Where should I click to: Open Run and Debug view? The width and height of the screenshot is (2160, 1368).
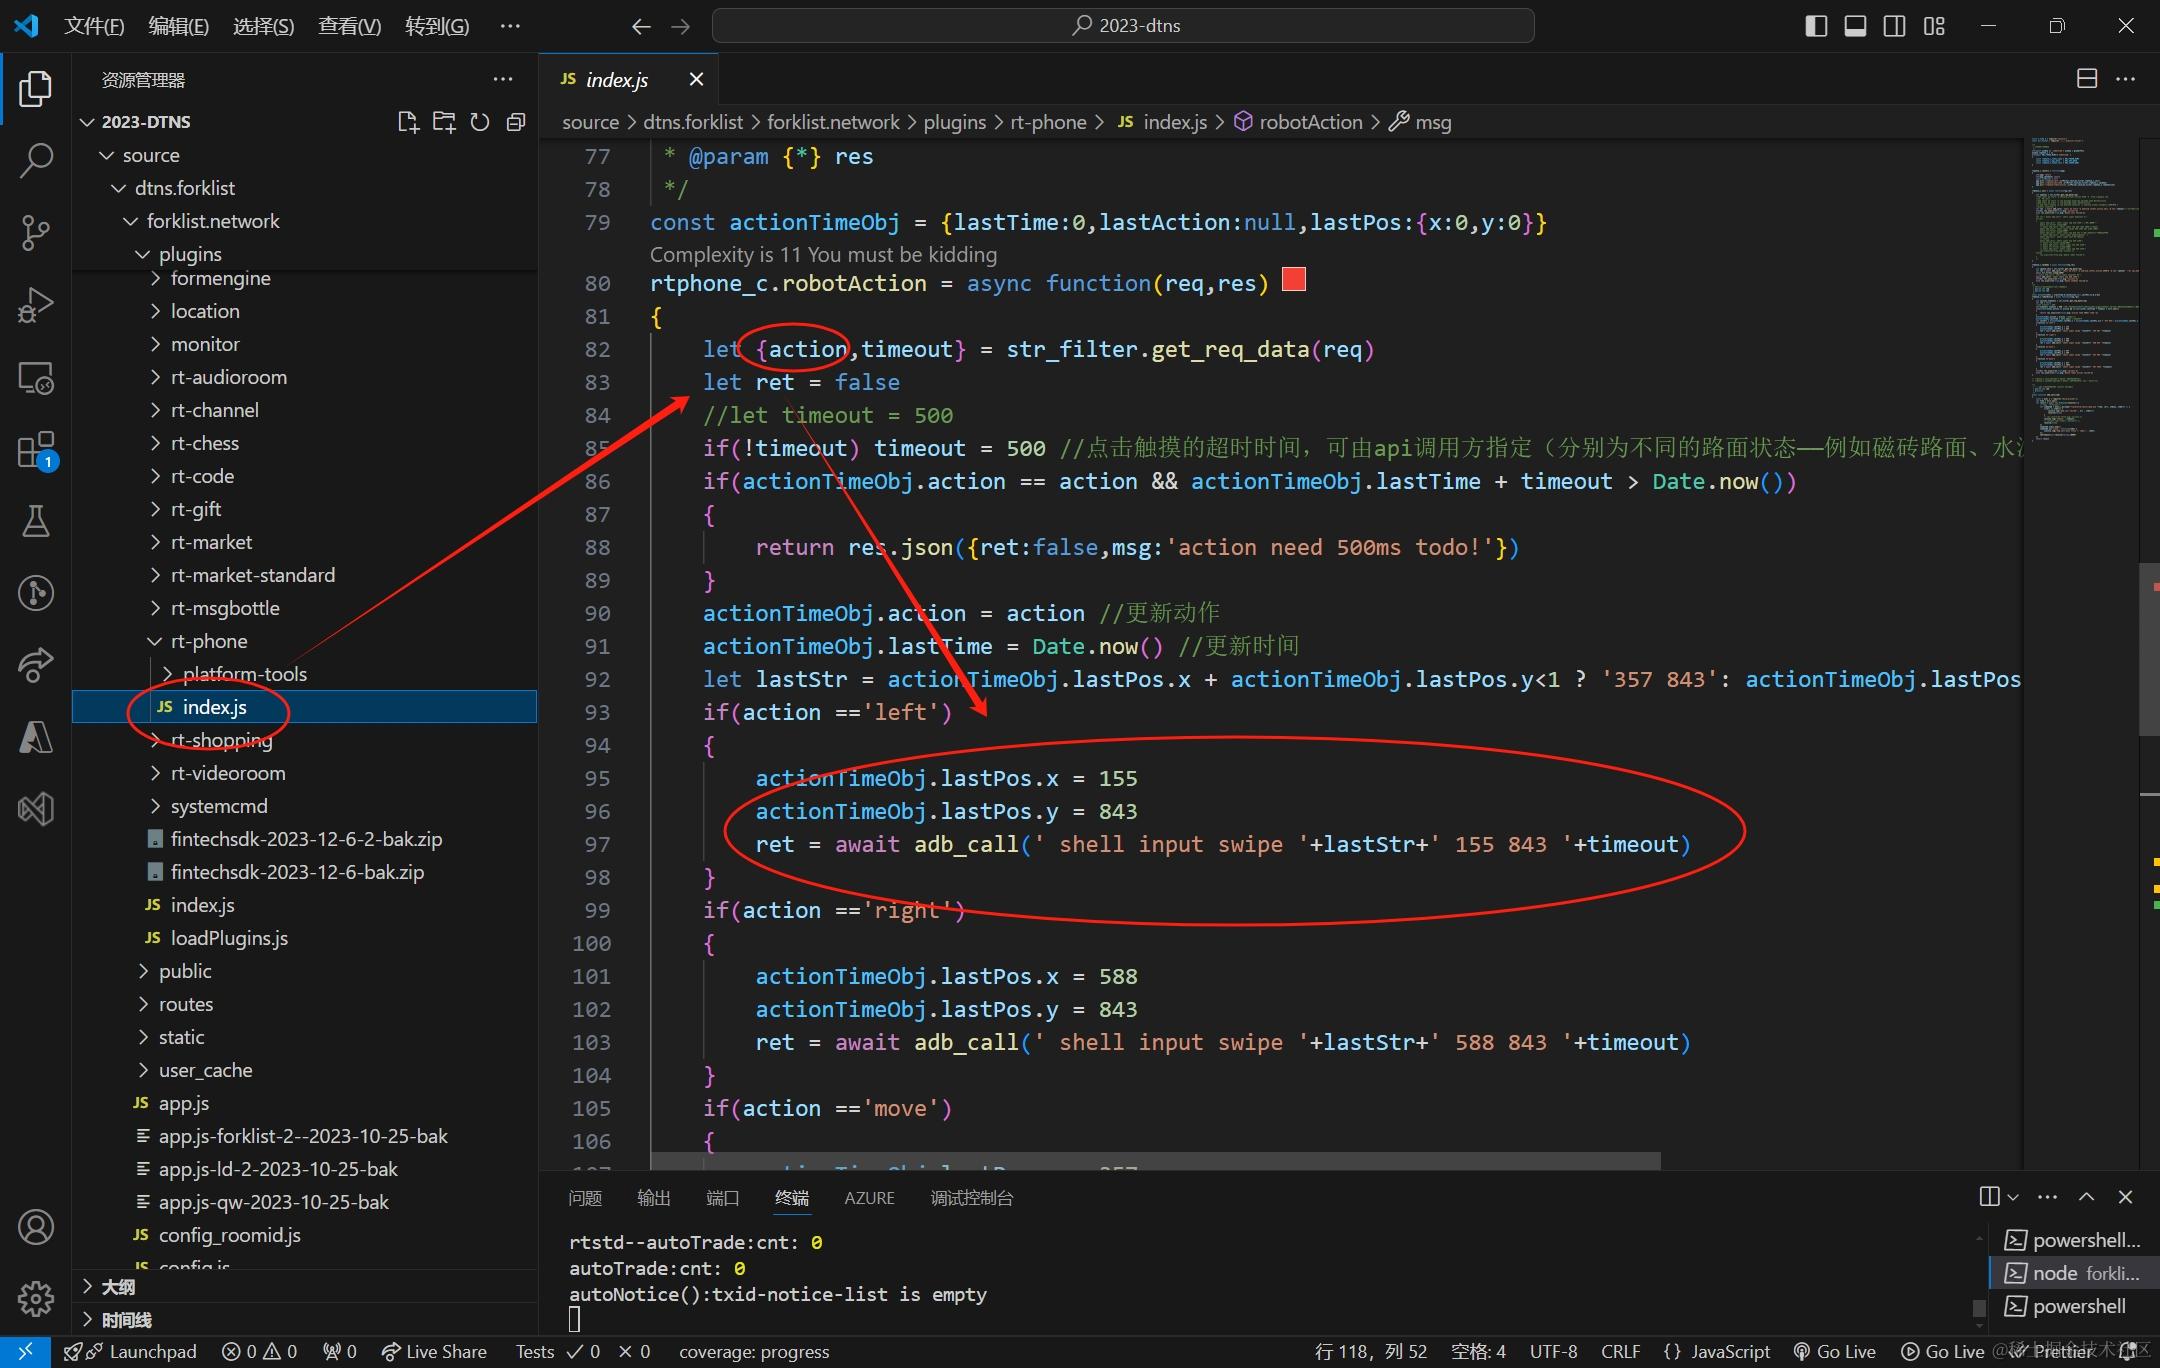click(x=36, y=305)
